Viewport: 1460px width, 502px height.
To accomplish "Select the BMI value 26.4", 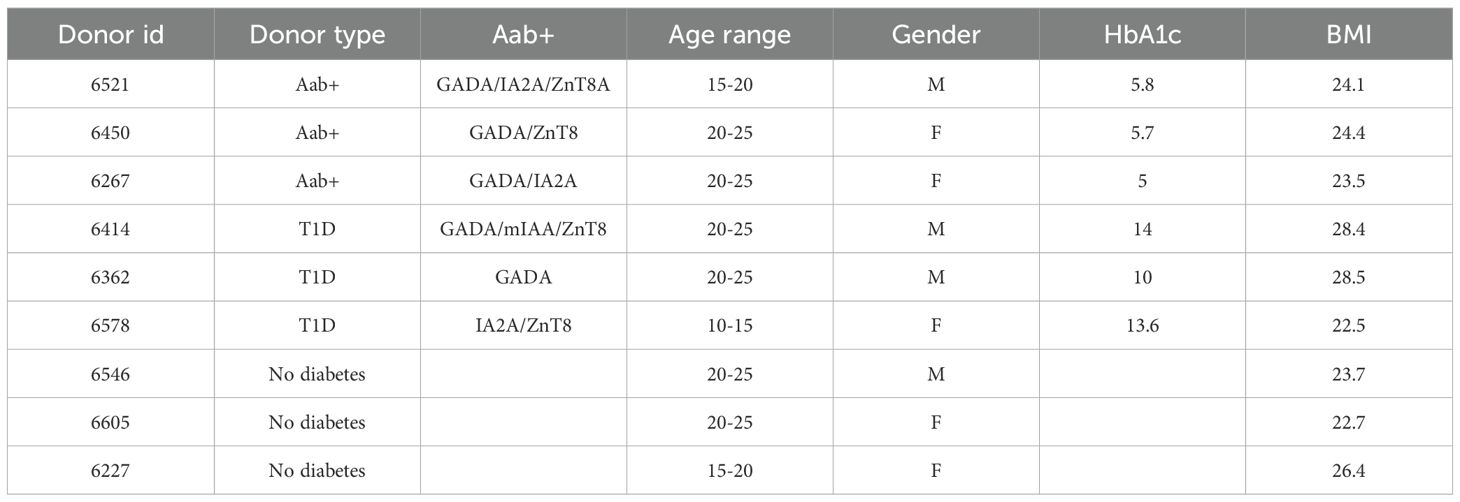I will (x=1349, y=470).
